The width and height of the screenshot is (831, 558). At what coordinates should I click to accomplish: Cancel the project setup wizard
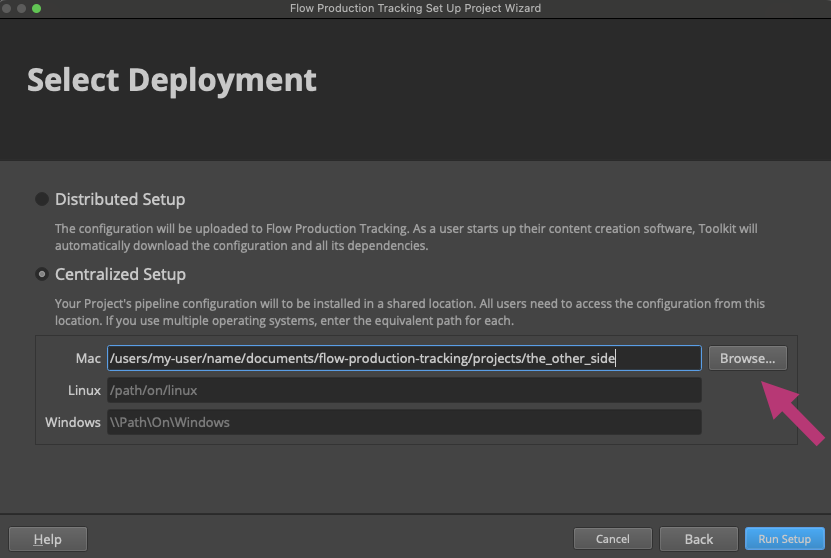612,539
